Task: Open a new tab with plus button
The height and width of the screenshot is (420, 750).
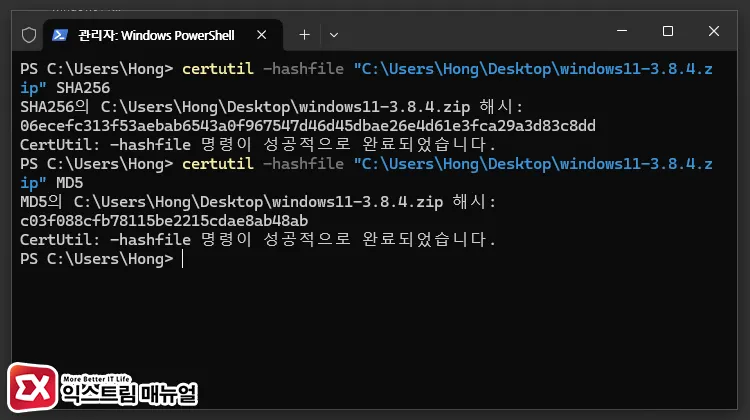Action: (304, 35)
